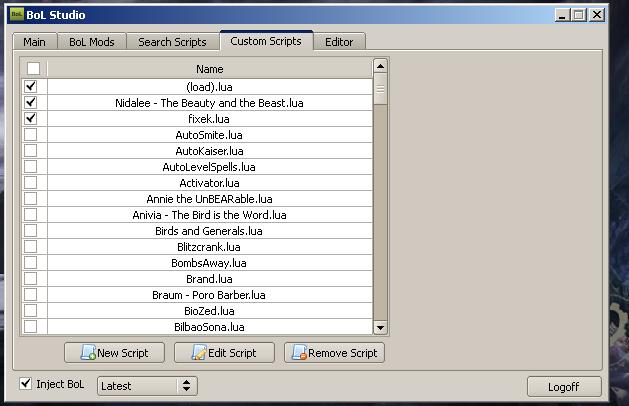Click the New Script button

[114, 353]
